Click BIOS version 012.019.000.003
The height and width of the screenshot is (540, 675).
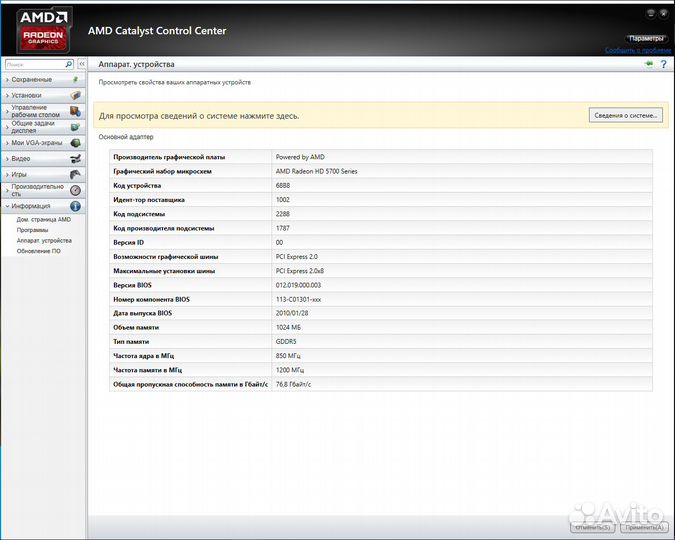pyautogui.click(x=298, y=285)
